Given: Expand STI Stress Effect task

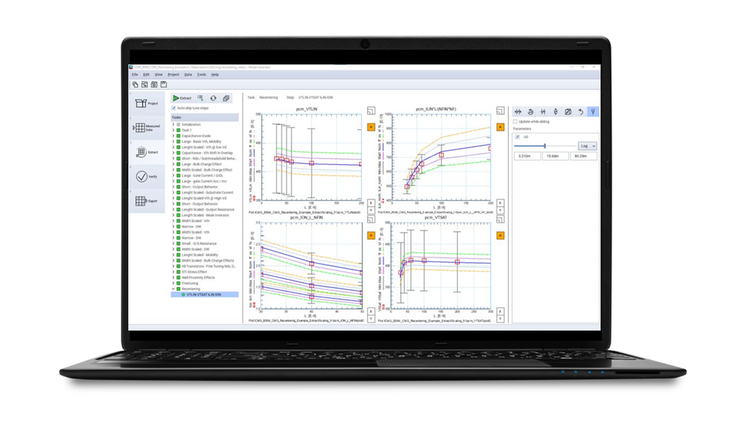Looking at the screenshot, I should coord(174,272).
